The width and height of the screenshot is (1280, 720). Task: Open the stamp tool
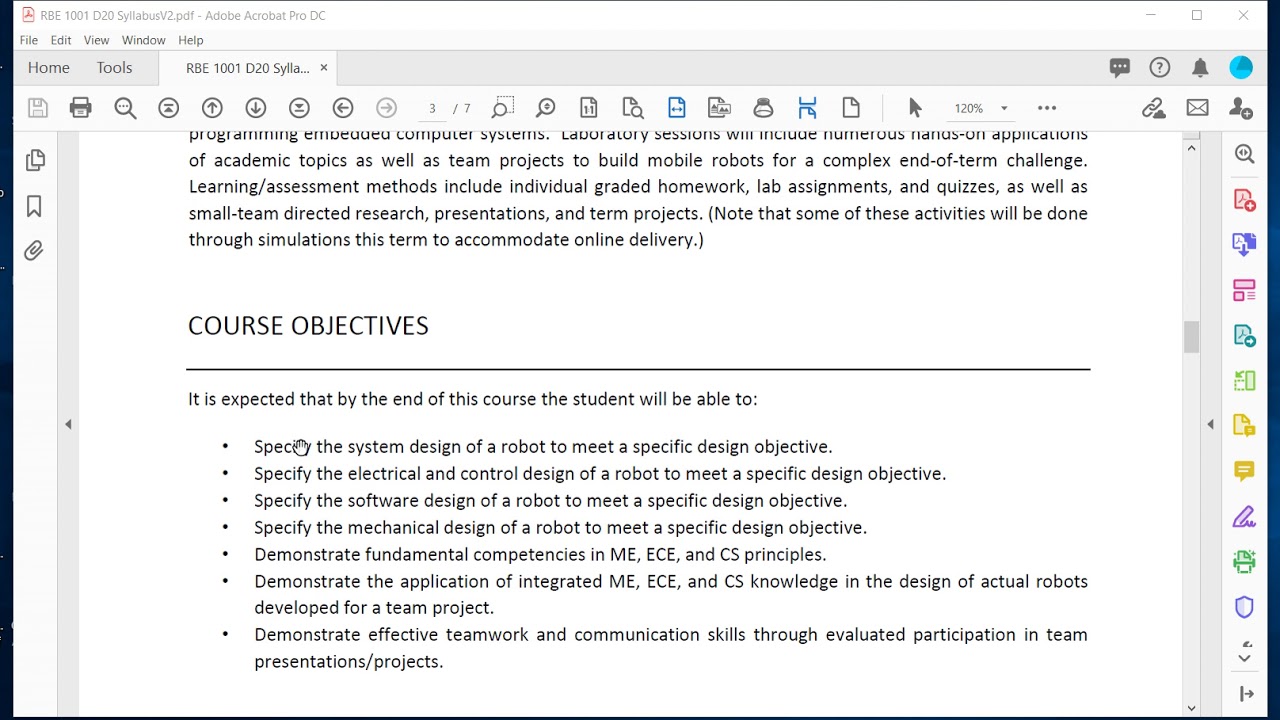[763, 108]
